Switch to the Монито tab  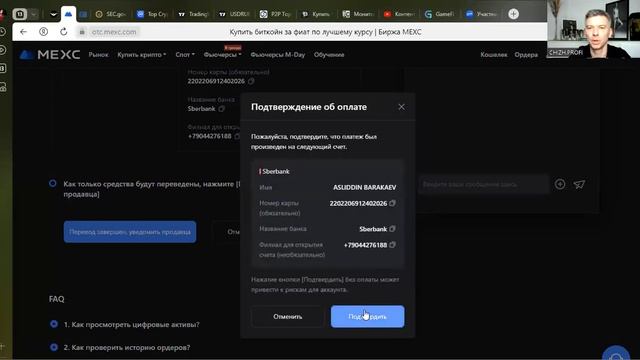357,14
